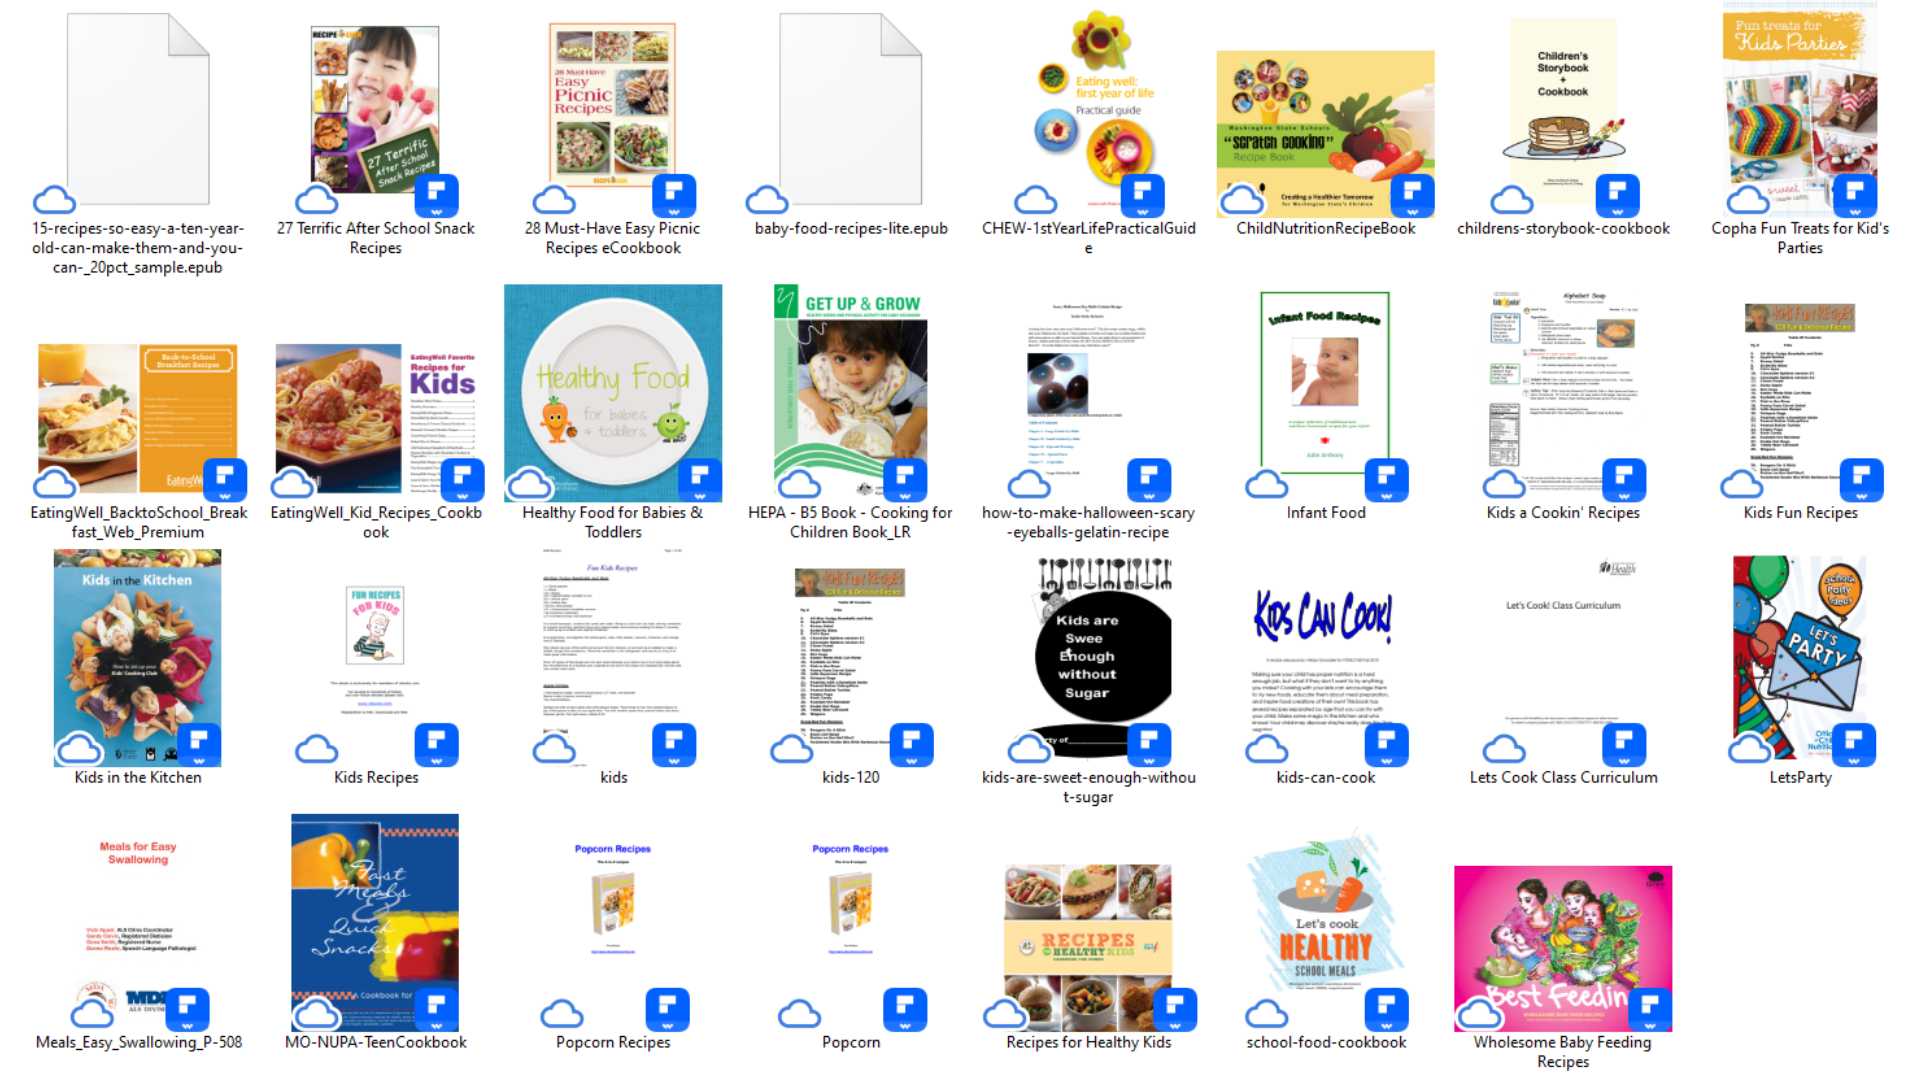
Task: Click cloud icon on Popcorn Recipes file
Action: (562, 1015)
